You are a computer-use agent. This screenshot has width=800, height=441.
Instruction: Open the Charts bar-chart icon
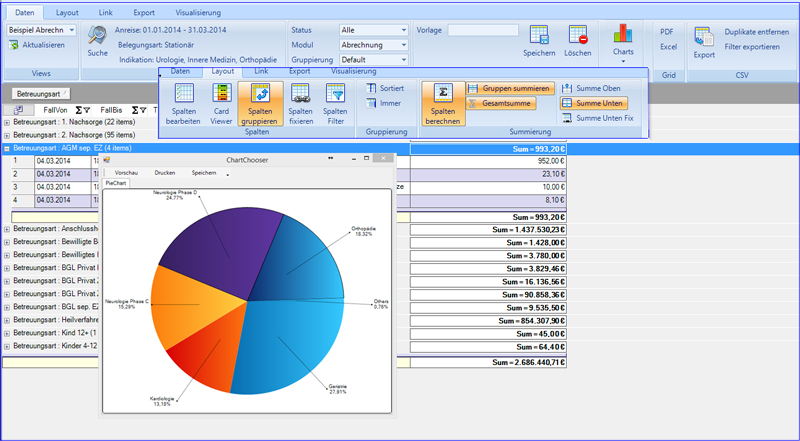[623, 34]
